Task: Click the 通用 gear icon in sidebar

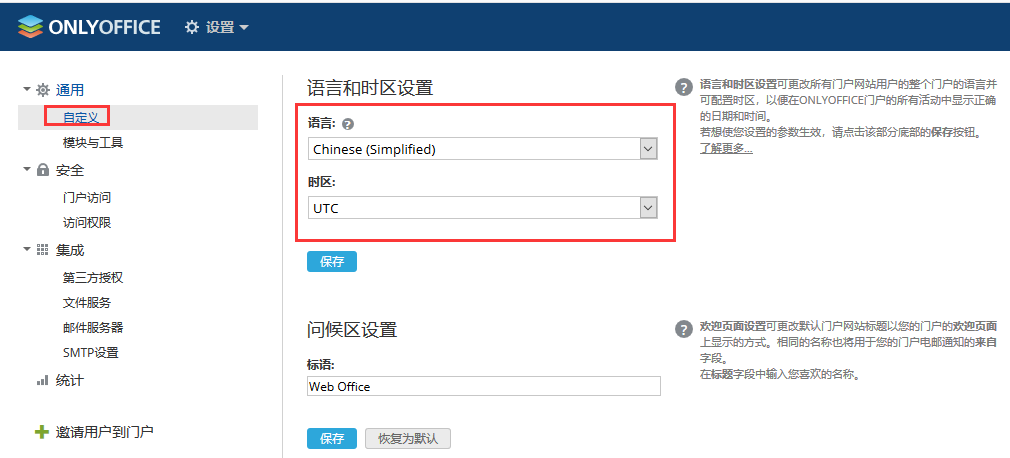Action: click(43, 90)
